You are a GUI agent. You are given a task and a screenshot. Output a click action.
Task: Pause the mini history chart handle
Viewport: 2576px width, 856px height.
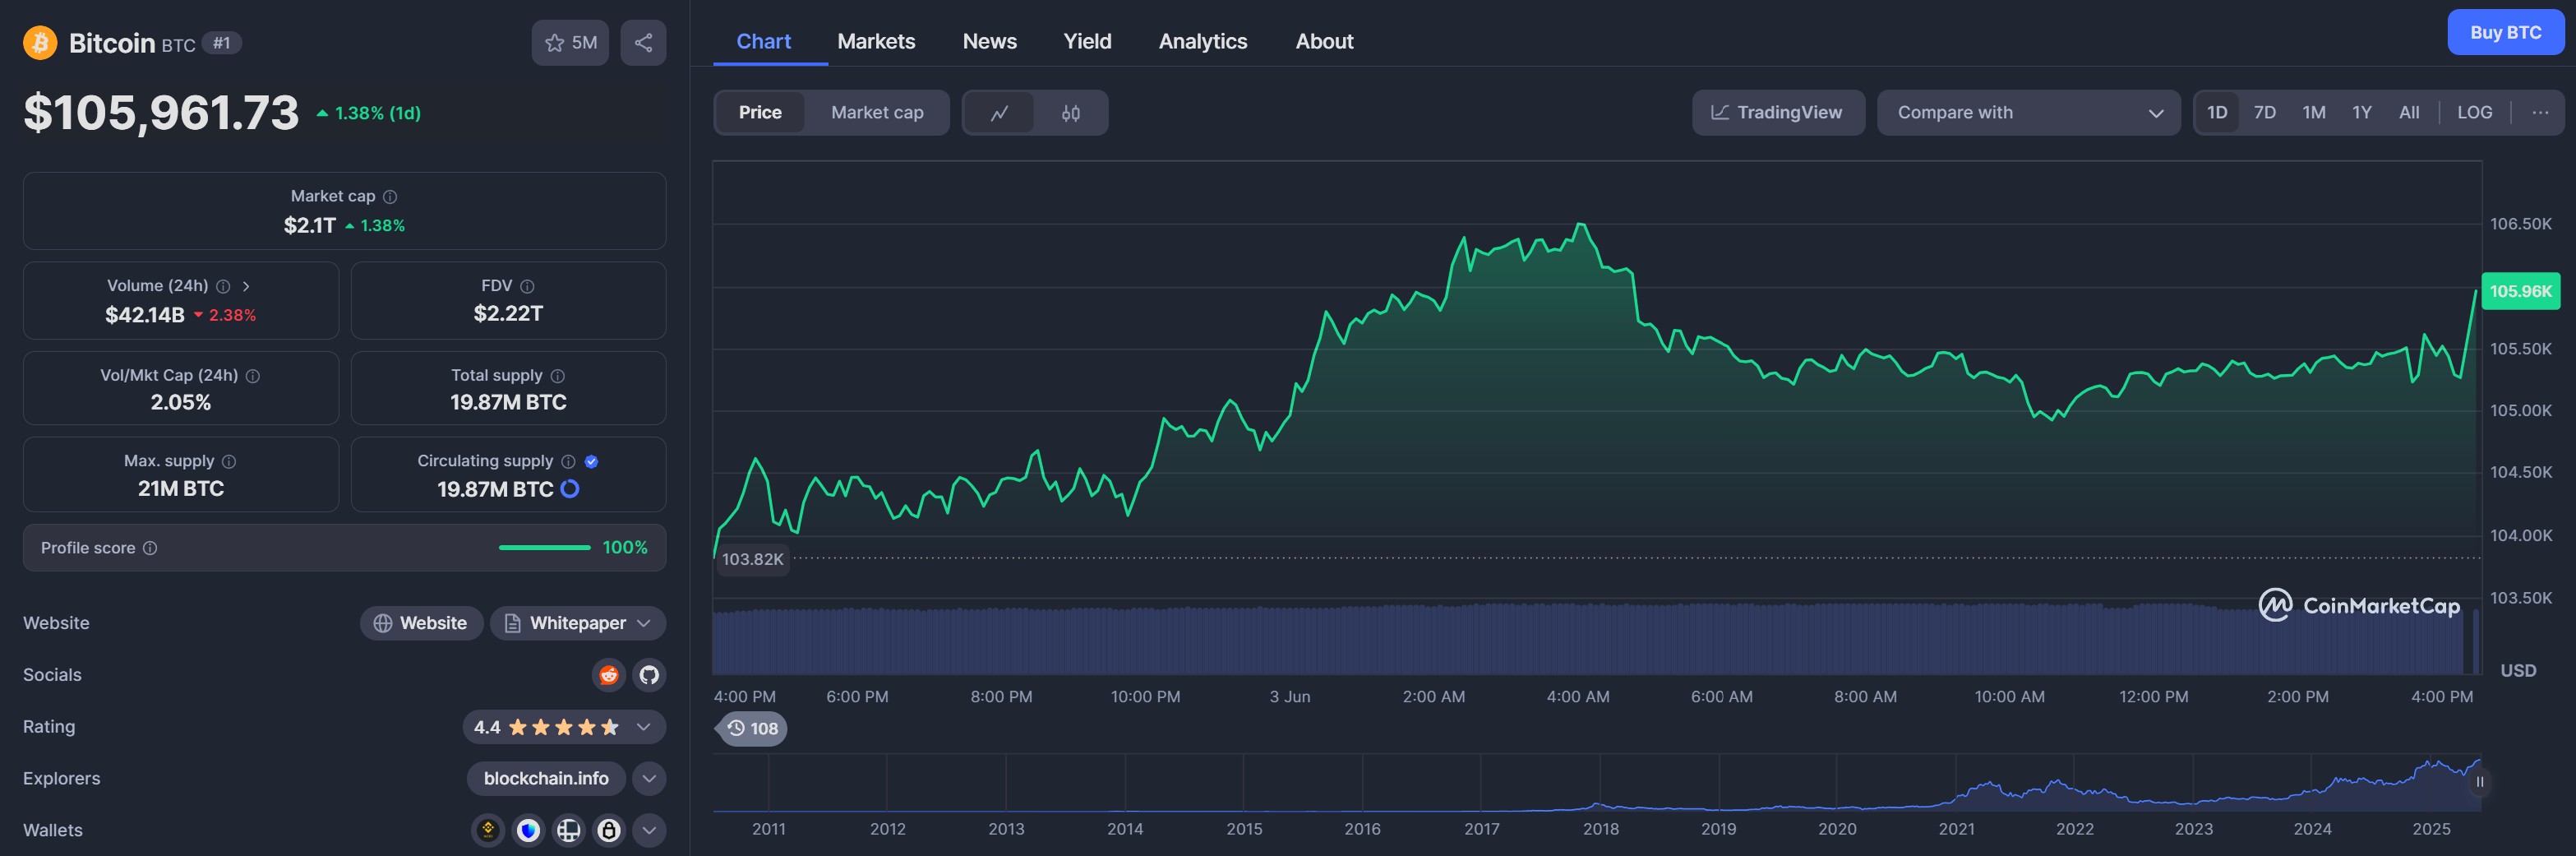point(2479,782)
